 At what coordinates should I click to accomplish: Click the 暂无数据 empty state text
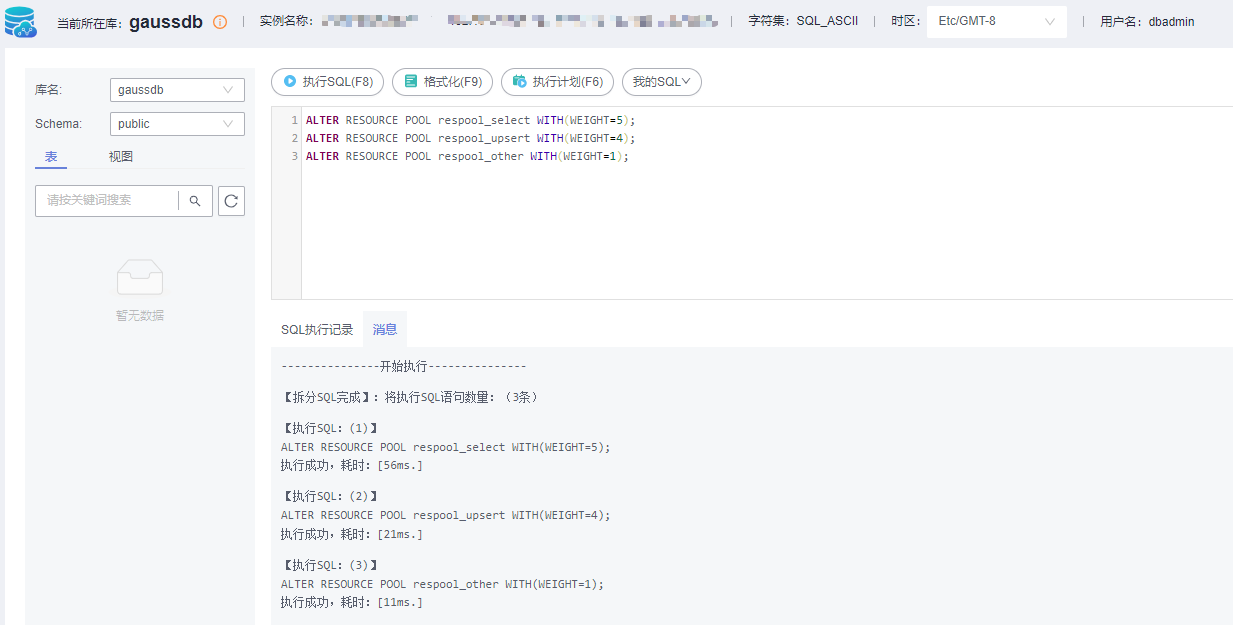140,315
